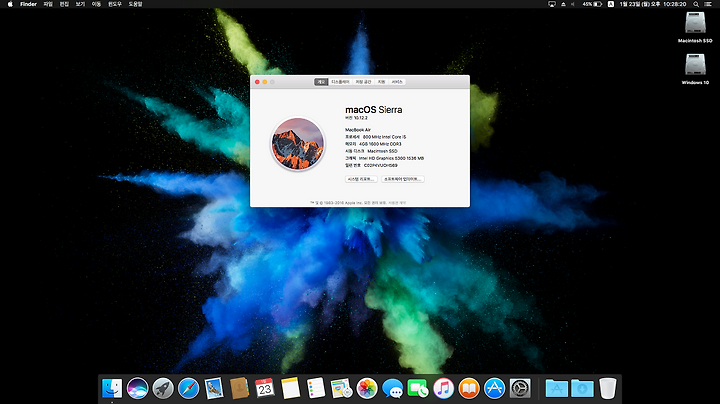Open Calendar icon showing 23

265,388
